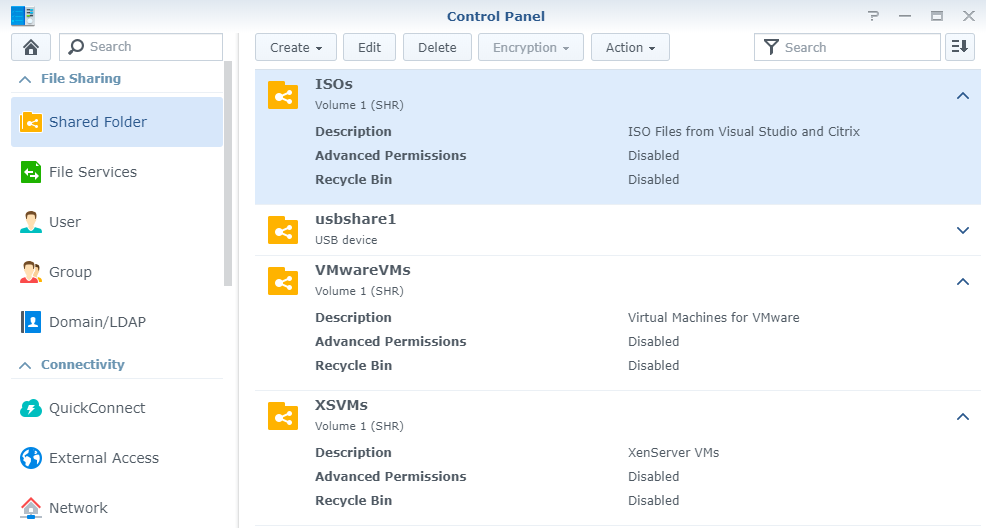This screenshot has height=528, width=986.
Task: Collapse the Connectivity section
Action: 26,365
